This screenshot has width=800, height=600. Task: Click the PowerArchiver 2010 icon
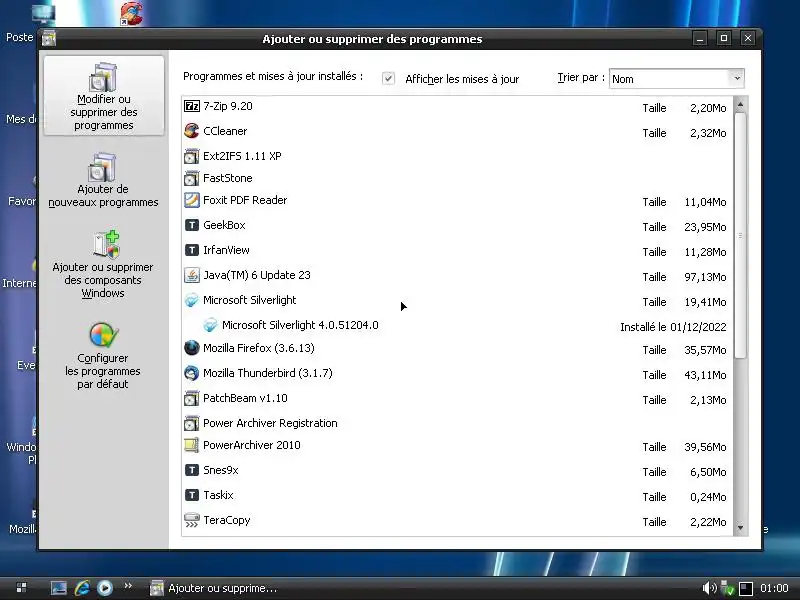click(191, 445)
